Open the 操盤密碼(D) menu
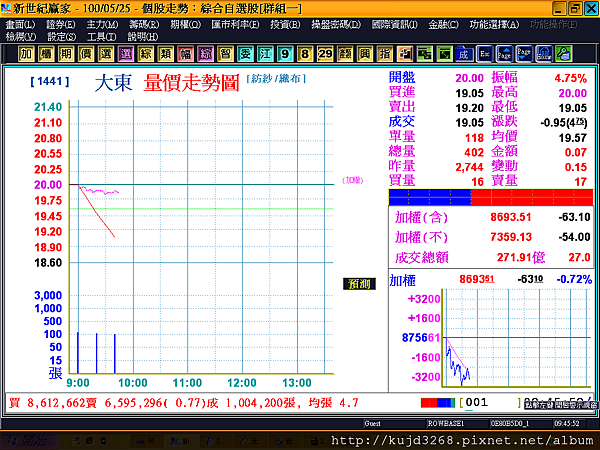This screenshot has width=600, height=450. 336,24
